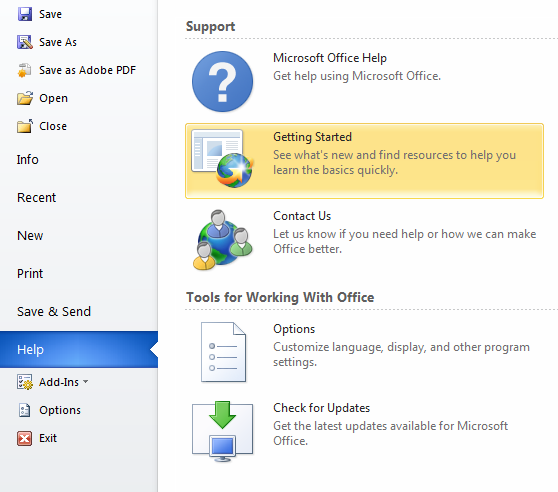Click the Save as Adobe PDF icon
558x492 pixels.
(25, 70)
